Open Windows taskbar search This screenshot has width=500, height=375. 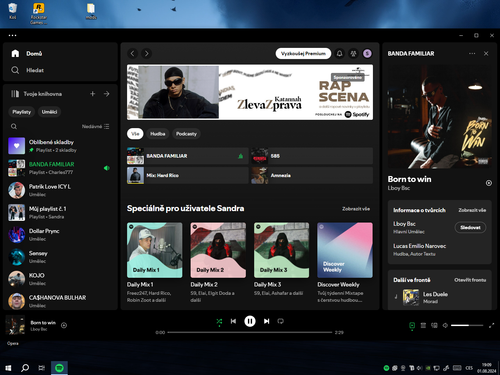[x=25, y=368]
